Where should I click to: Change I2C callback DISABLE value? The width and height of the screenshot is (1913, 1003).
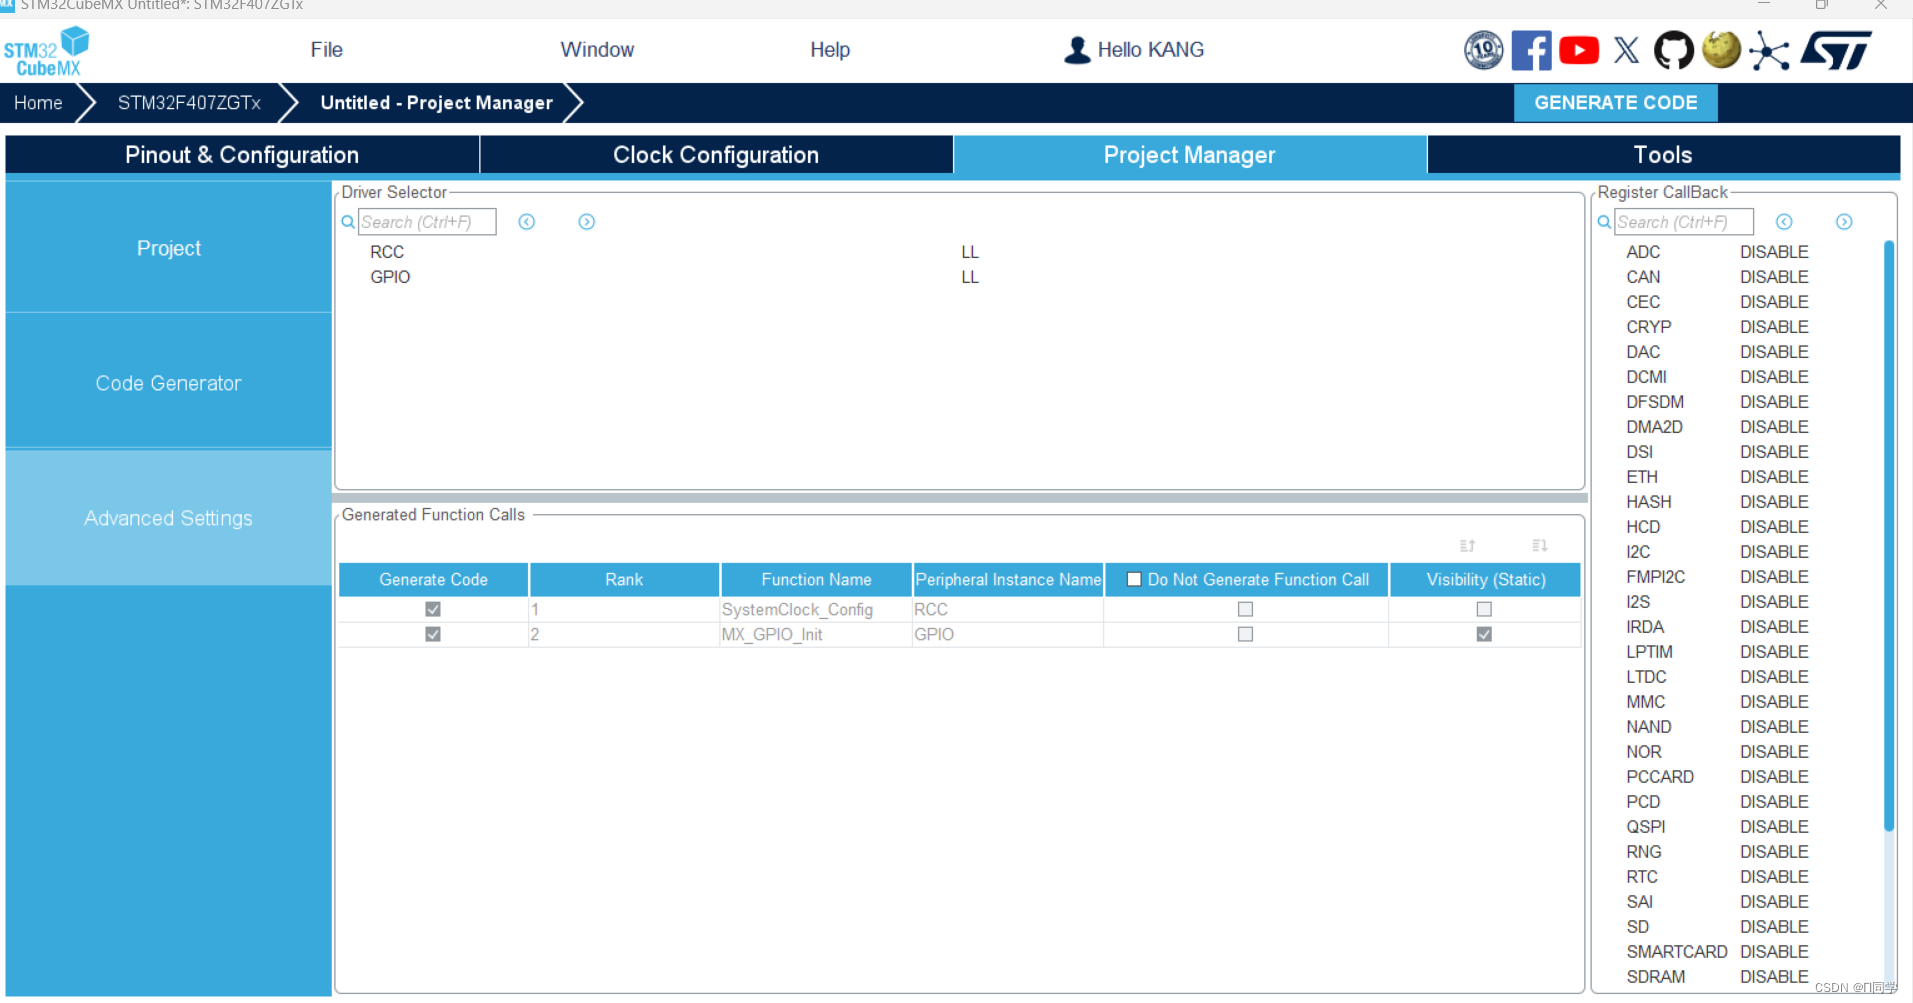point(1774,552)
